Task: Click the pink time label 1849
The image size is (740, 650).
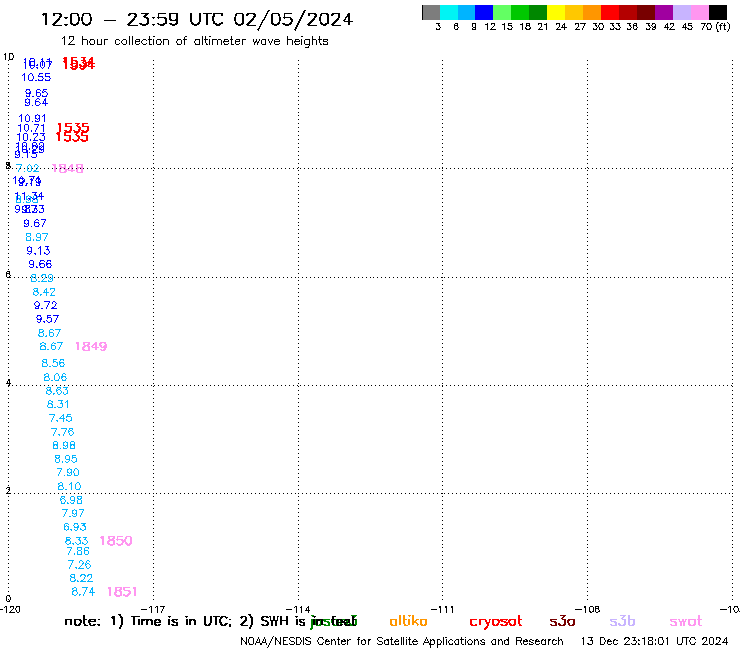Action: point(91,346)
